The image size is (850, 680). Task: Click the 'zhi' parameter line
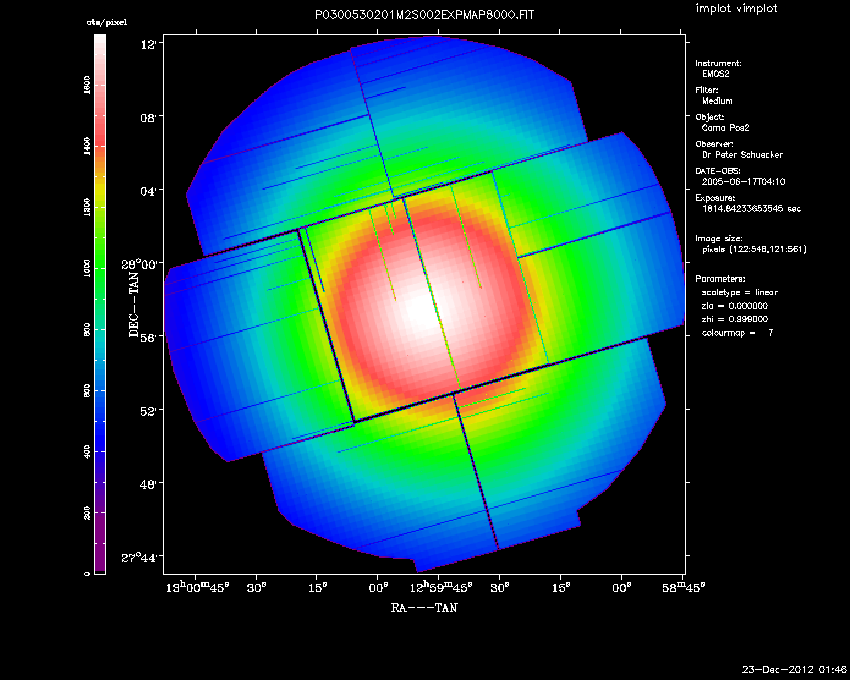coord(735,319)
